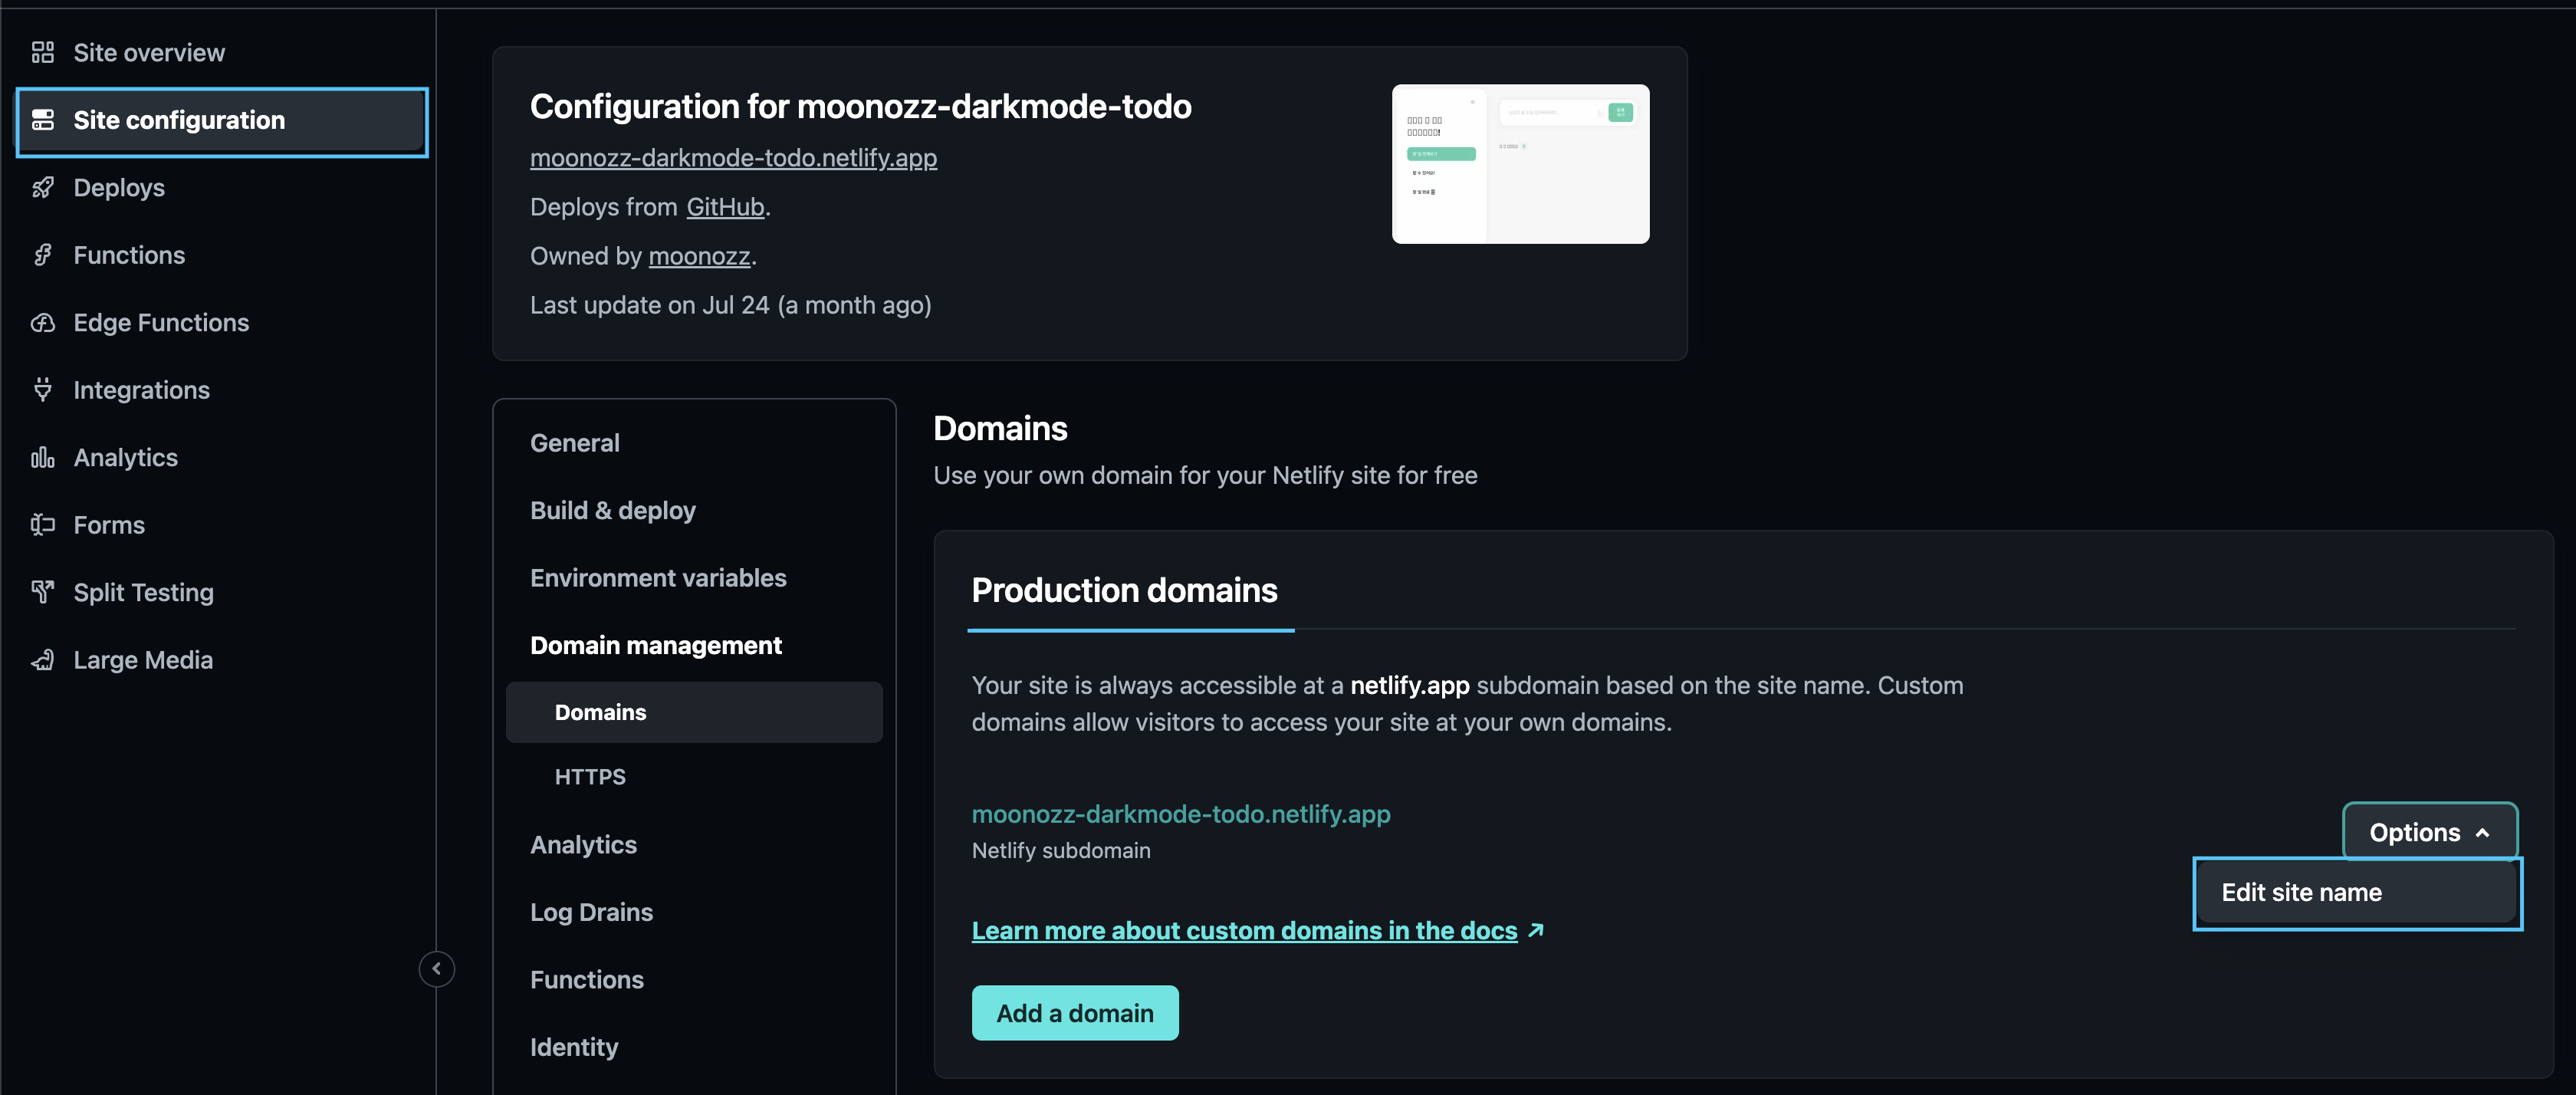Viewport: 2576px width, 1095px height.
Task: Choose Edit site name
Action: click(x=2356, y=893)
